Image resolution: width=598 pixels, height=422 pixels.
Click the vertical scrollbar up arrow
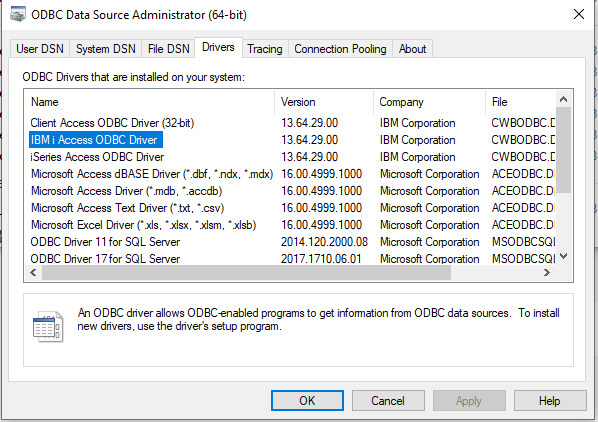tap(563, 99)
